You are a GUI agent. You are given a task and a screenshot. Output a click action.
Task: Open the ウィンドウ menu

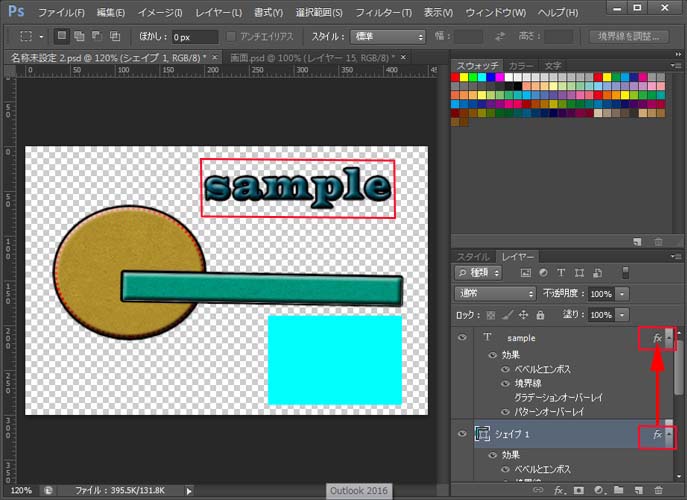pos(496,13)
